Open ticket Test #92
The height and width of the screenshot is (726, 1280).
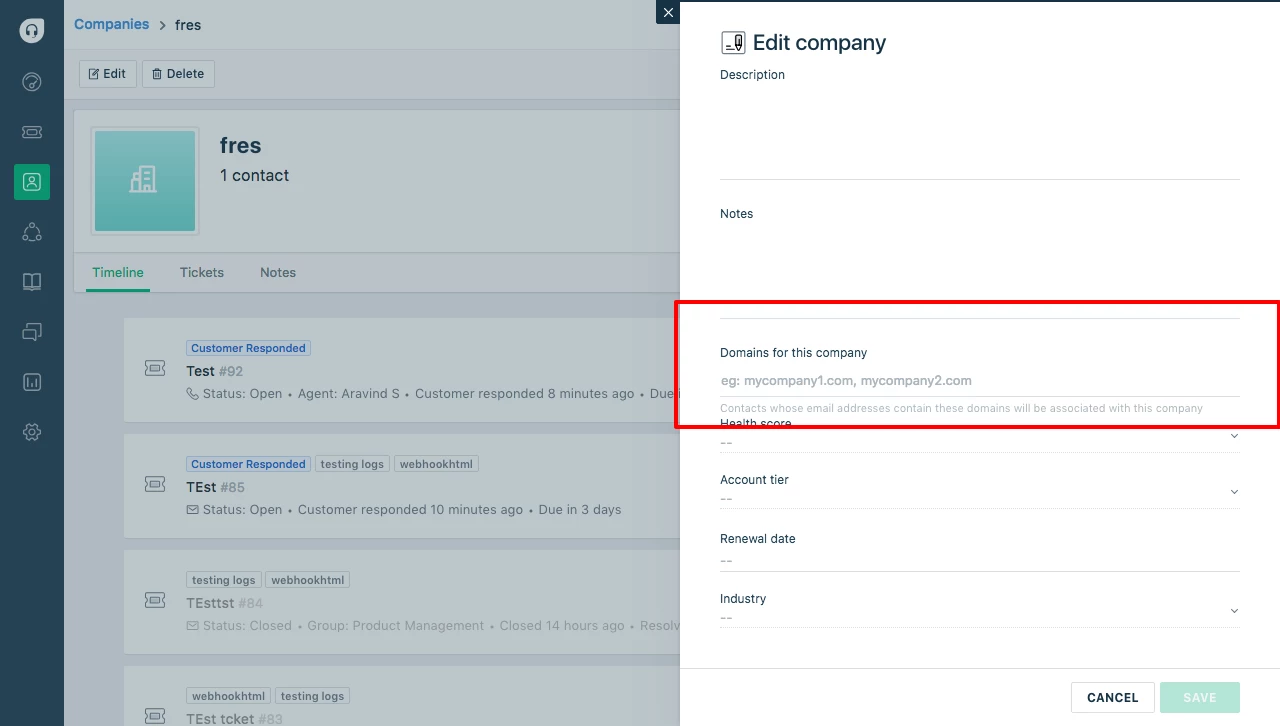click(215, 371)
